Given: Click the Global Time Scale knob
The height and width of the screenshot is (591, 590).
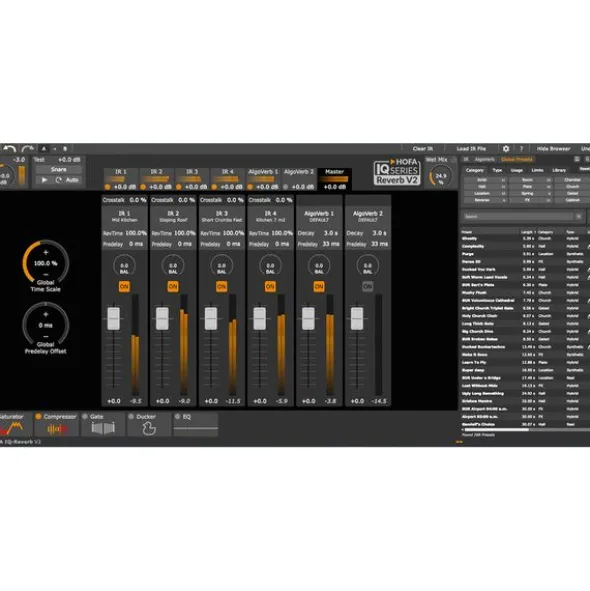Looking at the screenshot, I should [46, 262].
